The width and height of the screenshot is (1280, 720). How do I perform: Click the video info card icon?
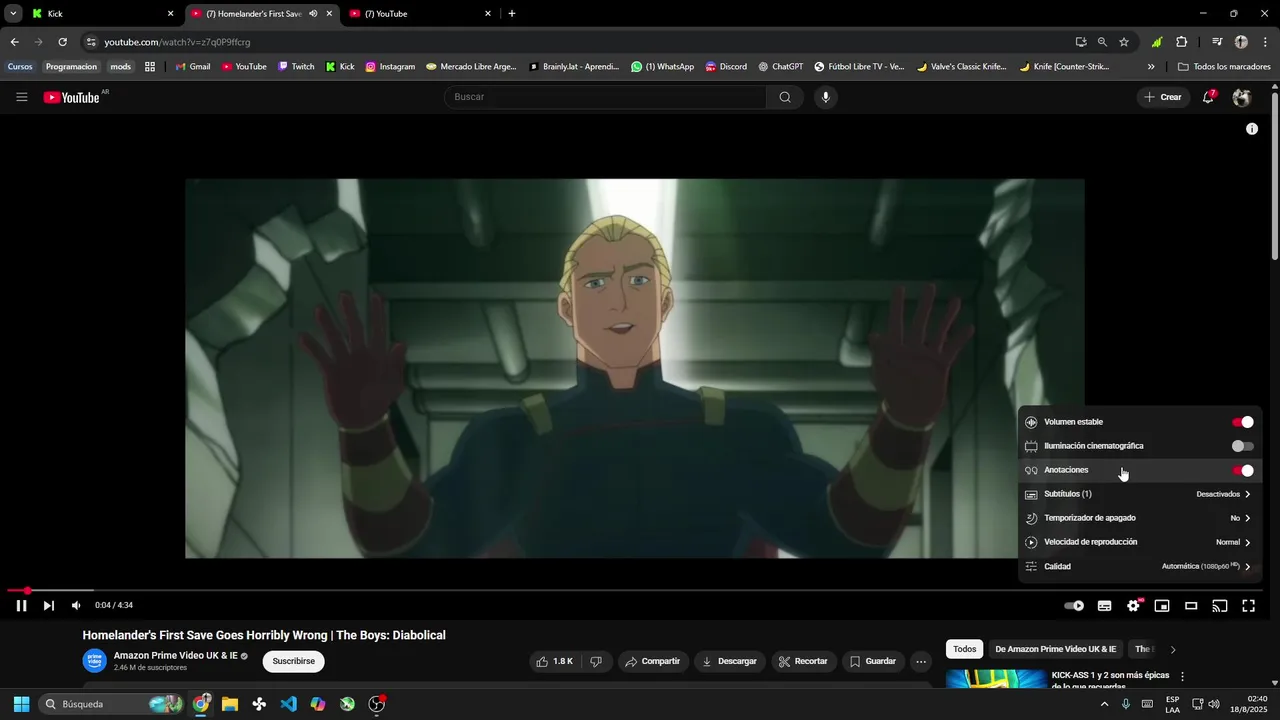click(1251, 129)
